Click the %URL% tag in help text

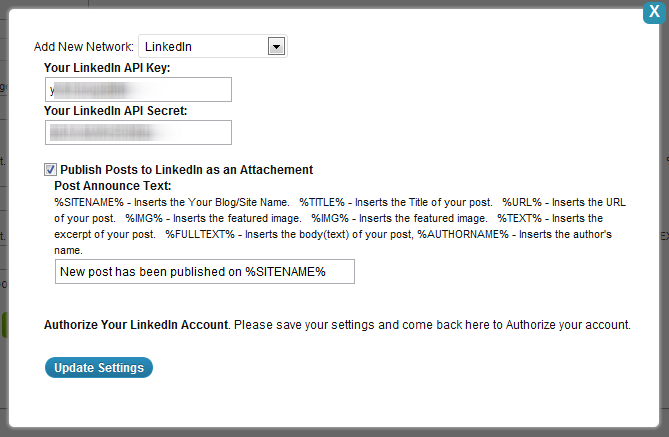coord(522,202)
